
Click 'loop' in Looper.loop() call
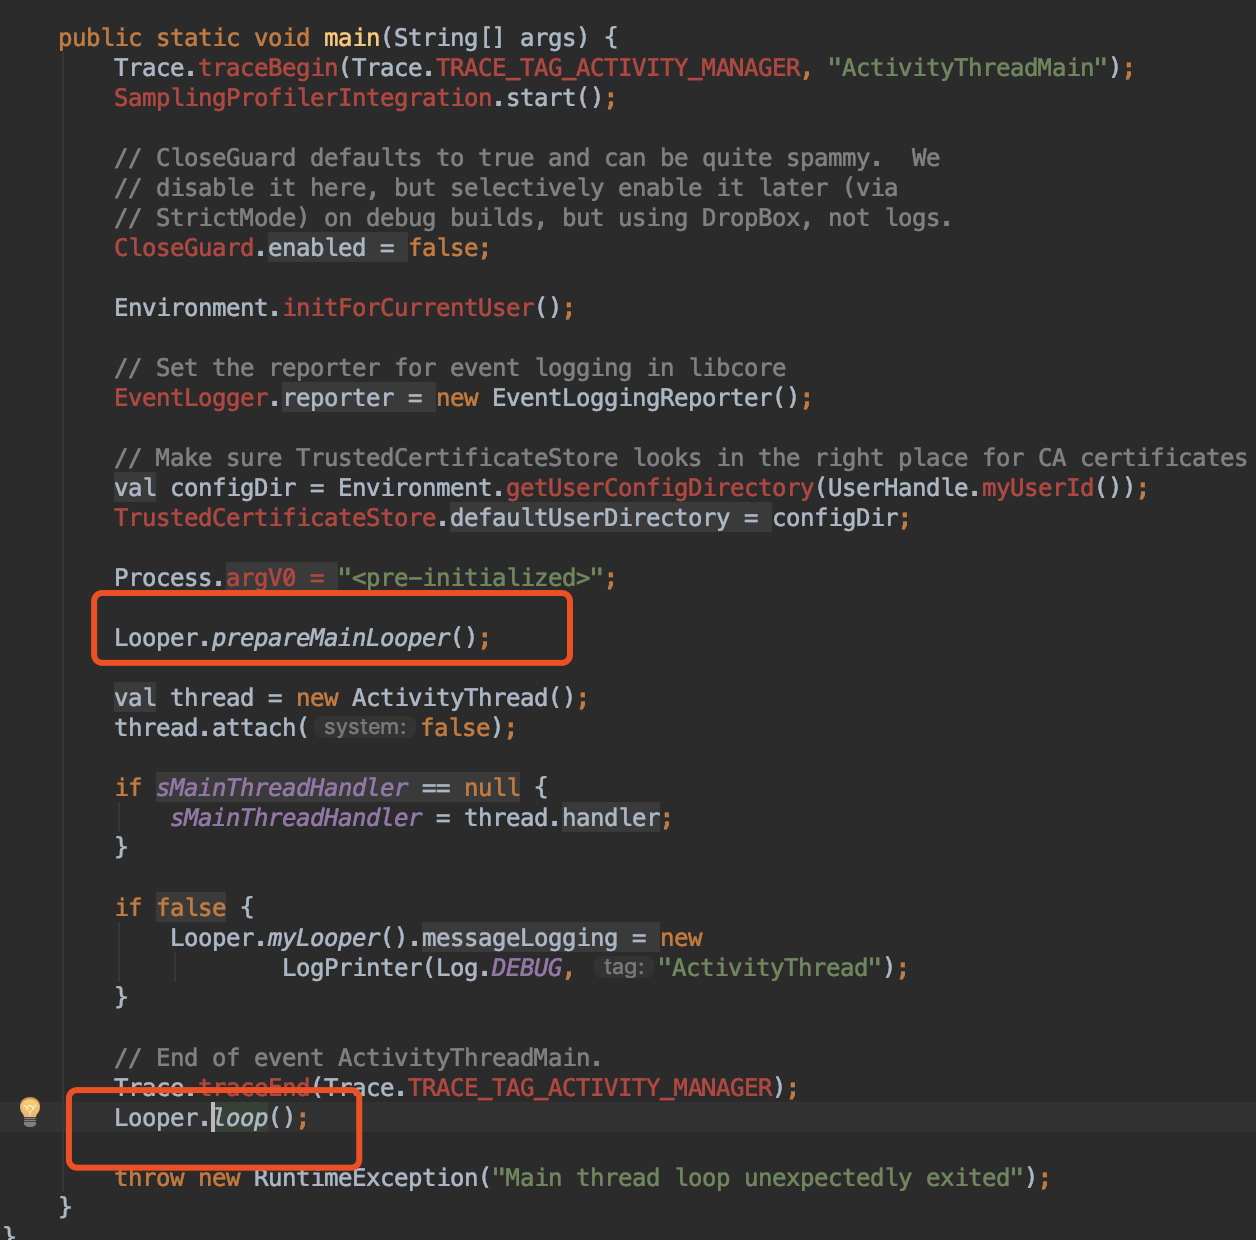[x=240, y=1118]
